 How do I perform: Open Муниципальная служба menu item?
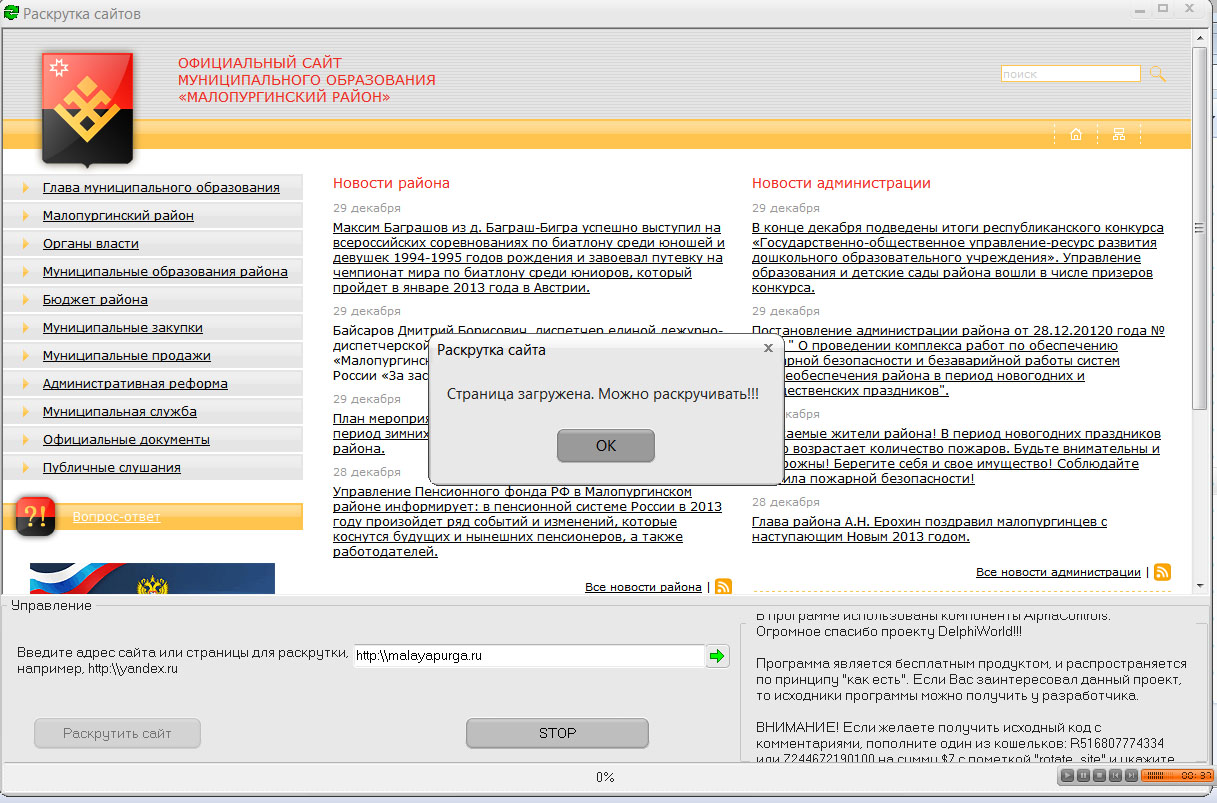coord(119,412)
